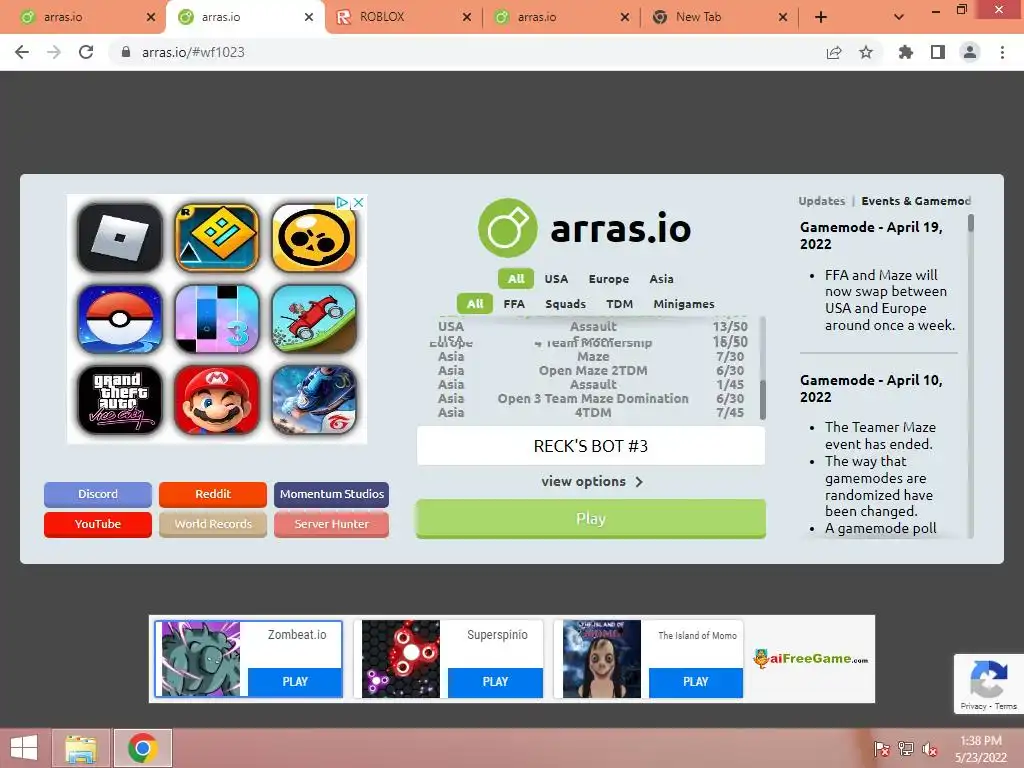The width and height of the screenshot is (1024, 768).
Task: Click the arras.io green logo
Action: tap(507, 228)
